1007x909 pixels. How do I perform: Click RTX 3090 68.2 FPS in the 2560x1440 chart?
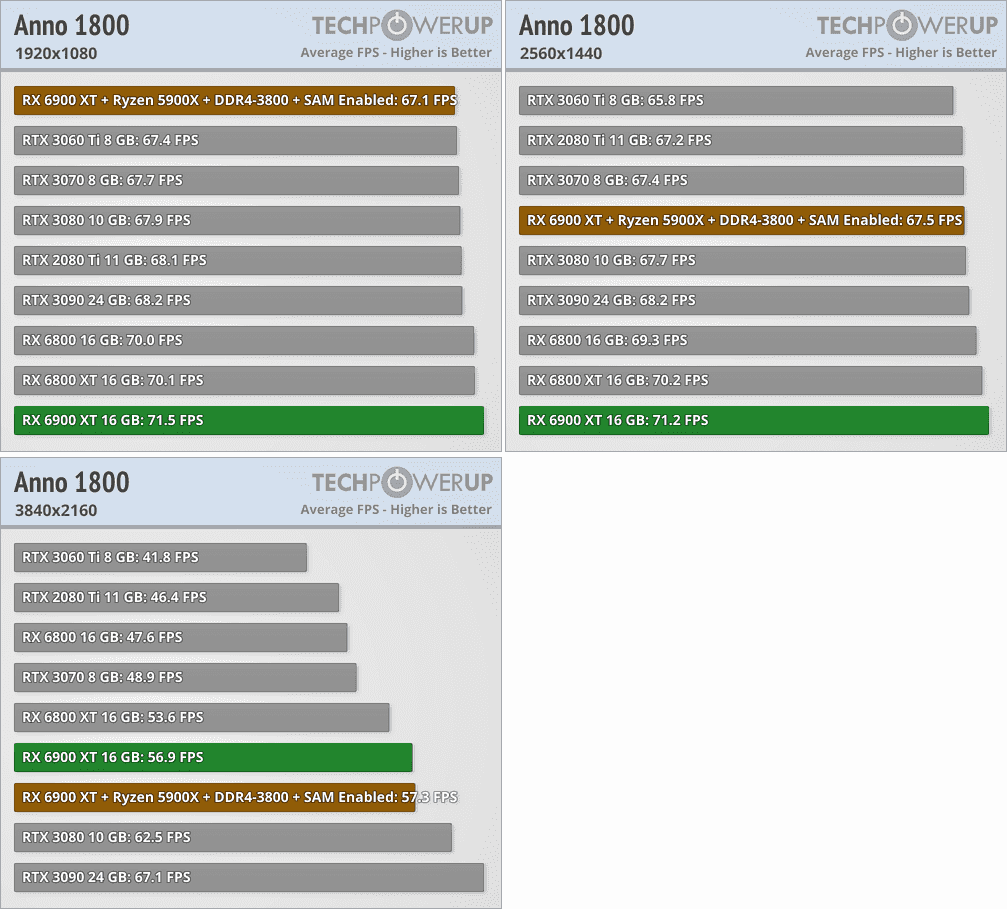tap(744, 300)
